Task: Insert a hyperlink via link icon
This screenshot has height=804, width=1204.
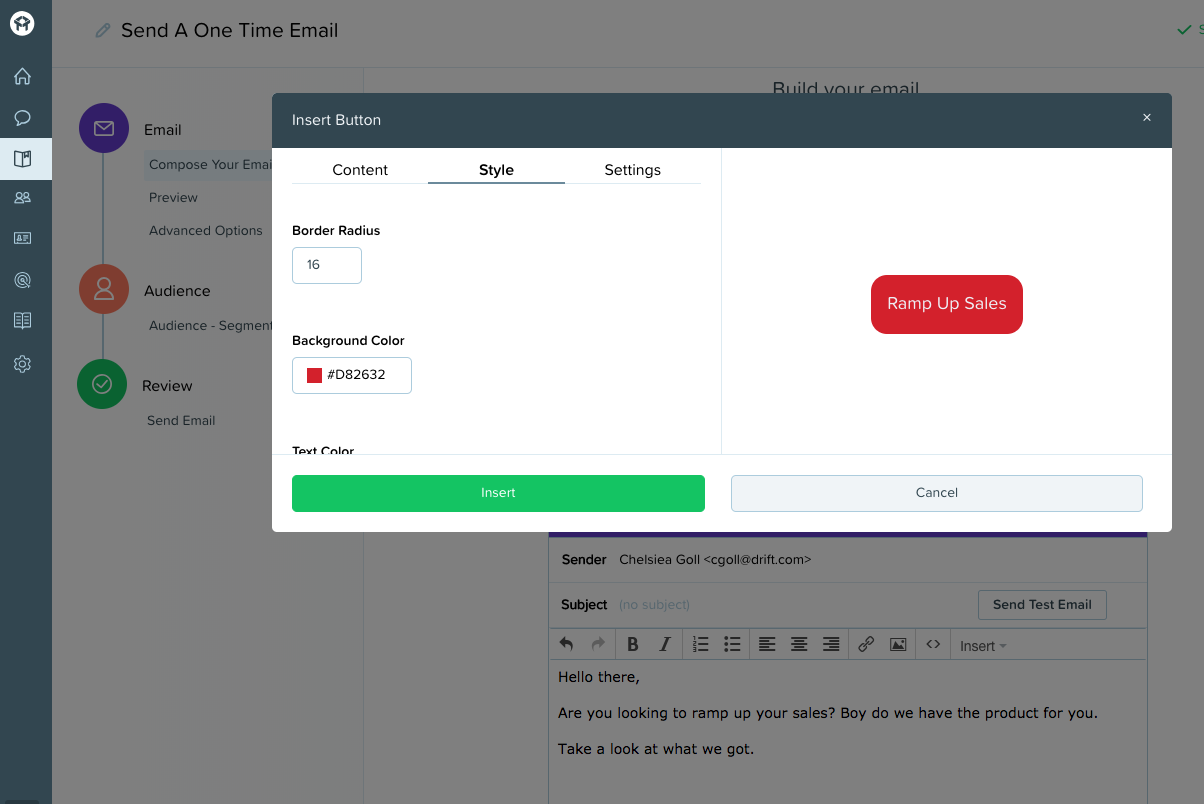Action: point(866,645)
